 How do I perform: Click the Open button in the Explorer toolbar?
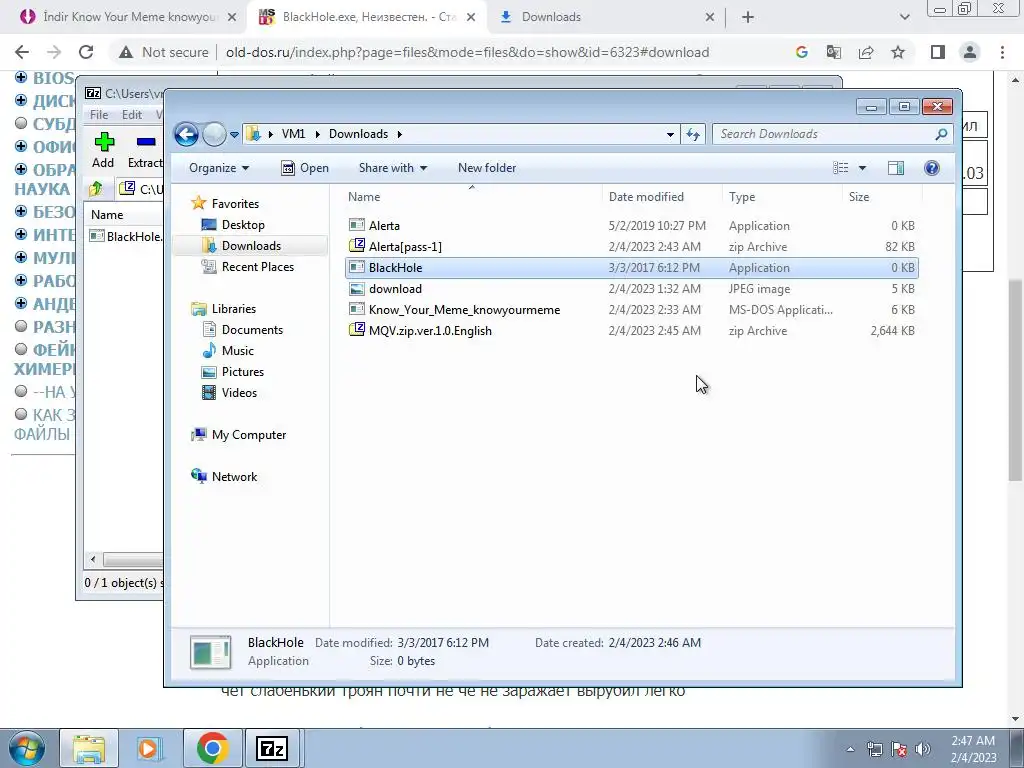[305, 168]
